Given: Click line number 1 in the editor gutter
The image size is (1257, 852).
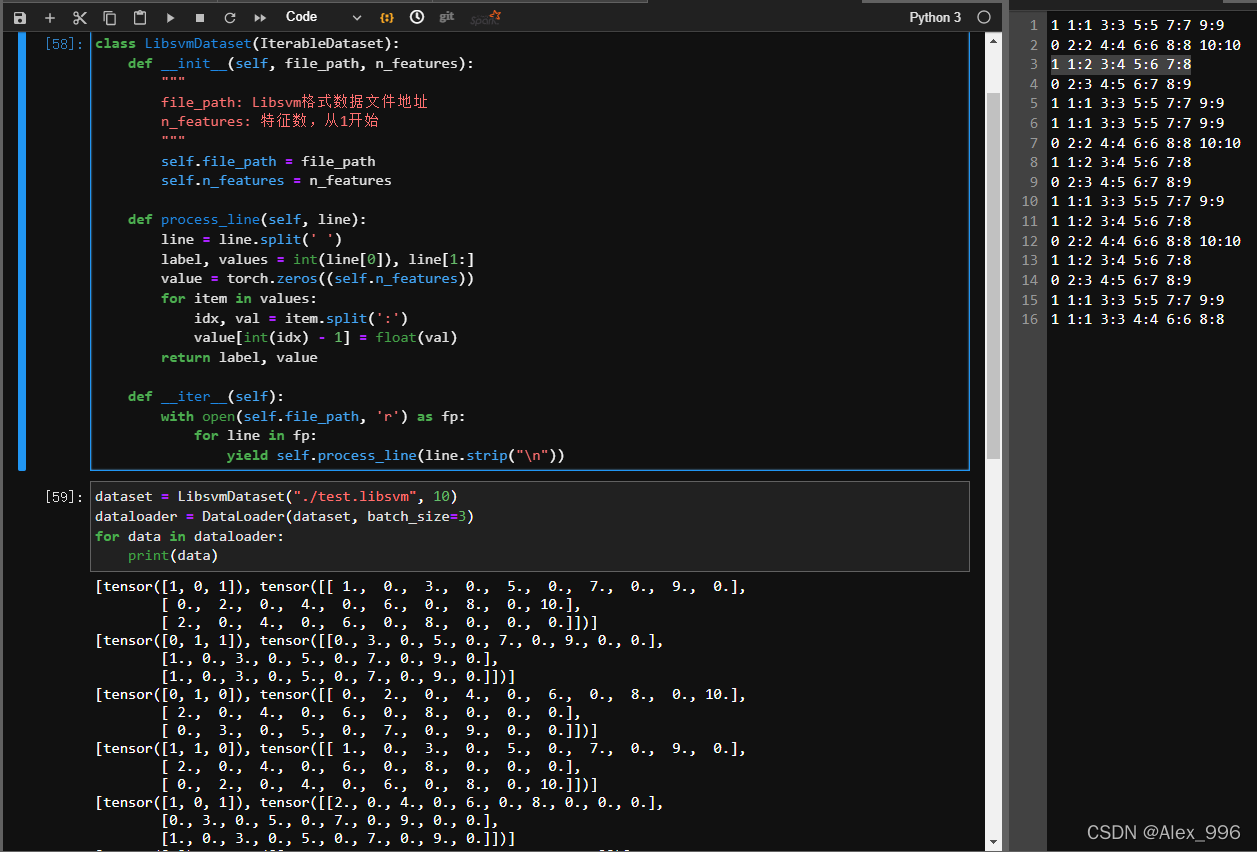Looking at the screenshot, I should pos(1035,25).
